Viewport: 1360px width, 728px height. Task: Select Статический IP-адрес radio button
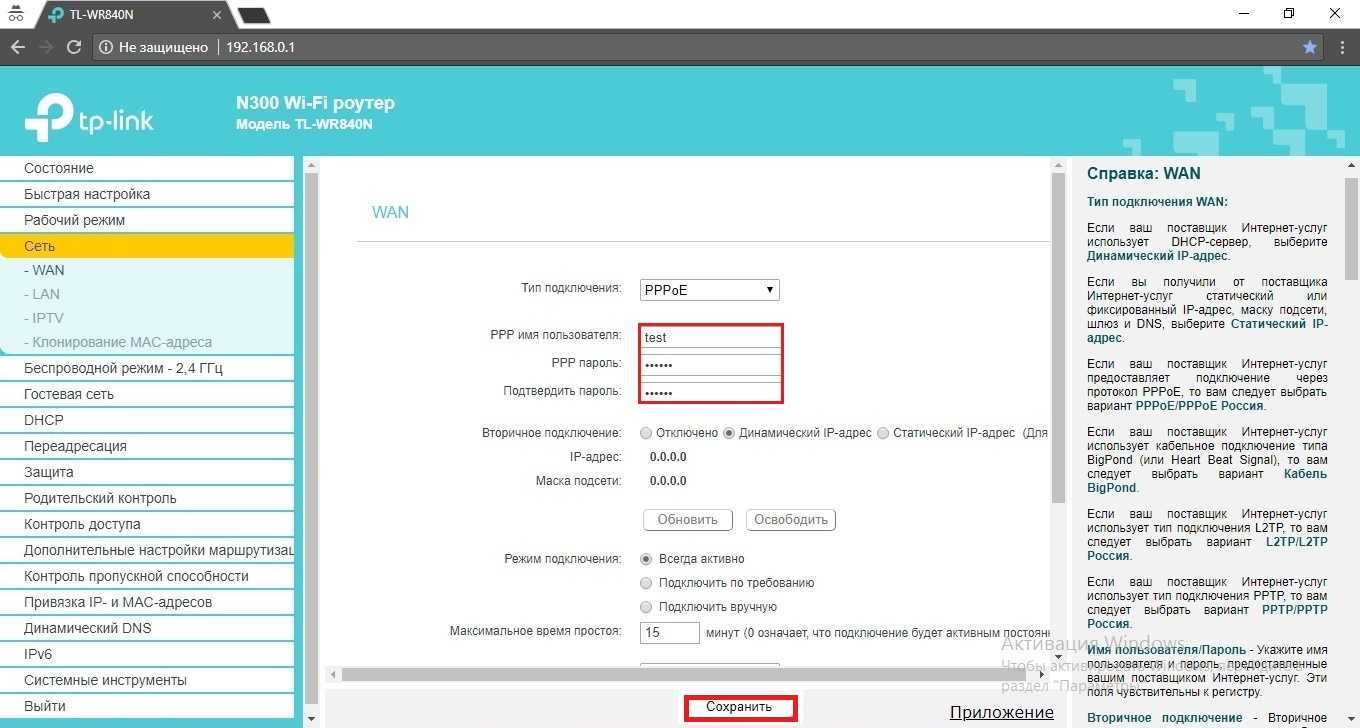coord(883,433)
